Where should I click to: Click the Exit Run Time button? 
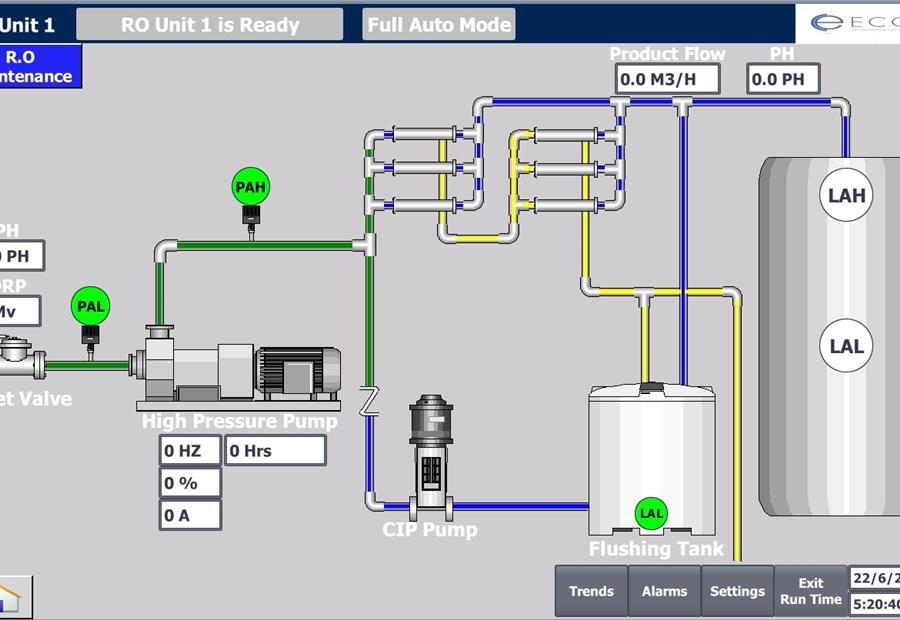[810, 591]
